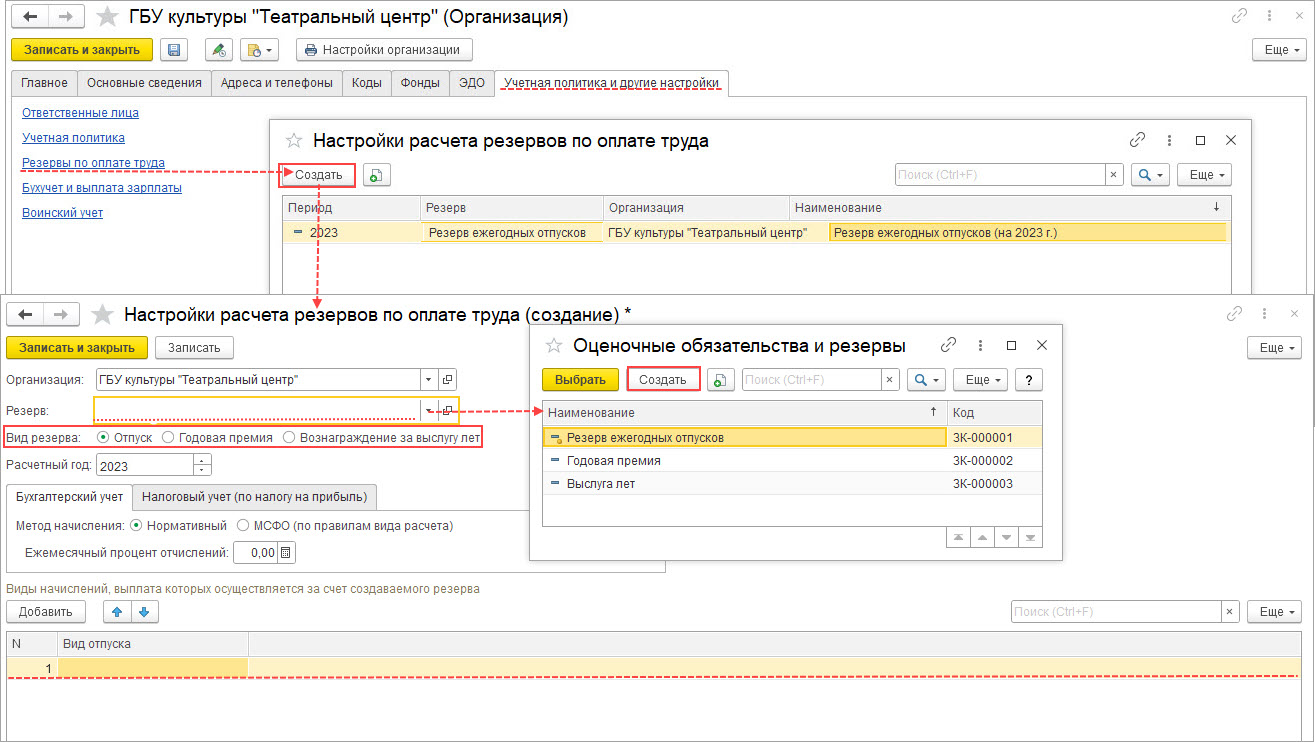
Task: Jump to list start with top arrow
Action: point(958,537)
